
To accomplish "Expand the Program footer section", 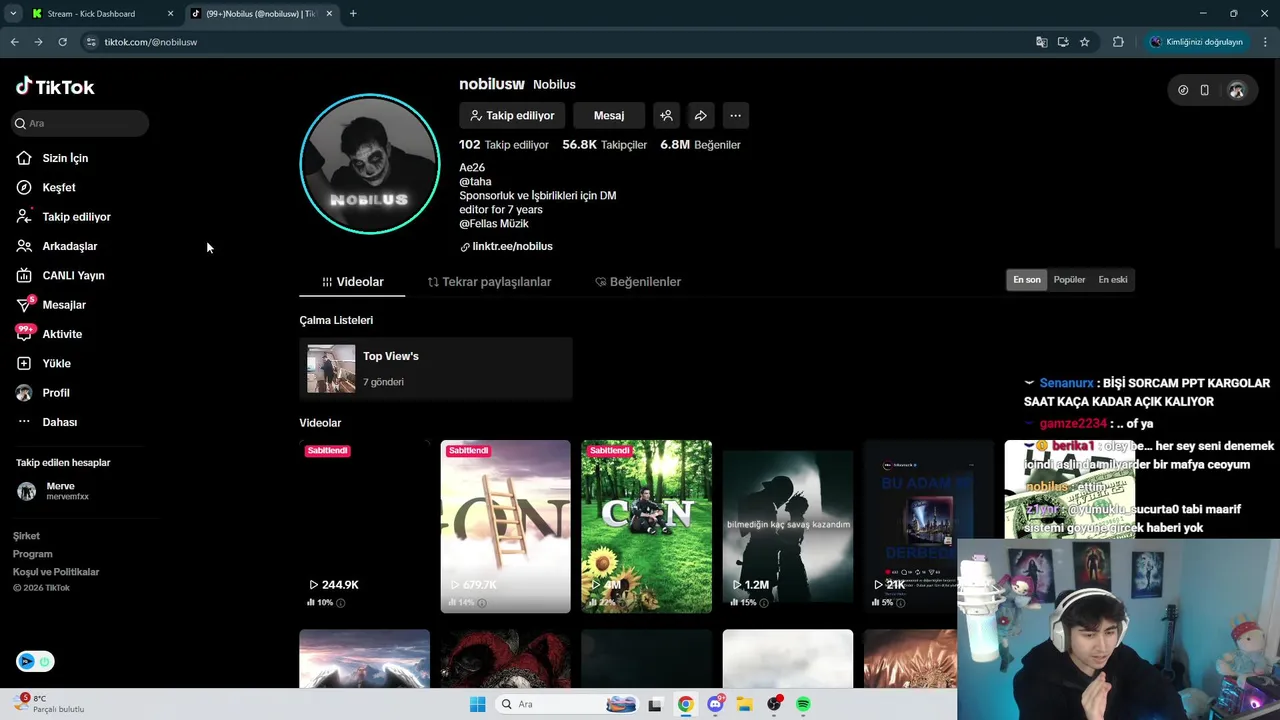I will tap(32, 554).
